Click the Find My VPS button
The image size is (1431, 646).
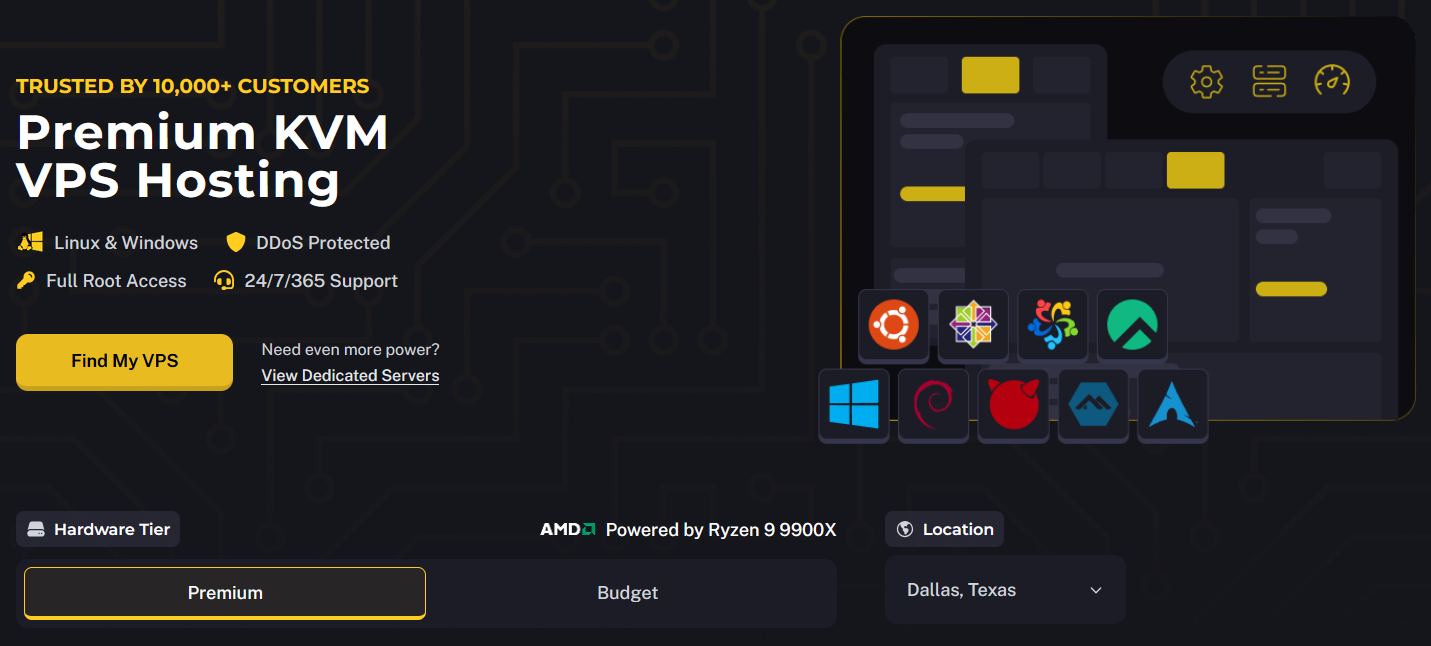pos(124,361)
